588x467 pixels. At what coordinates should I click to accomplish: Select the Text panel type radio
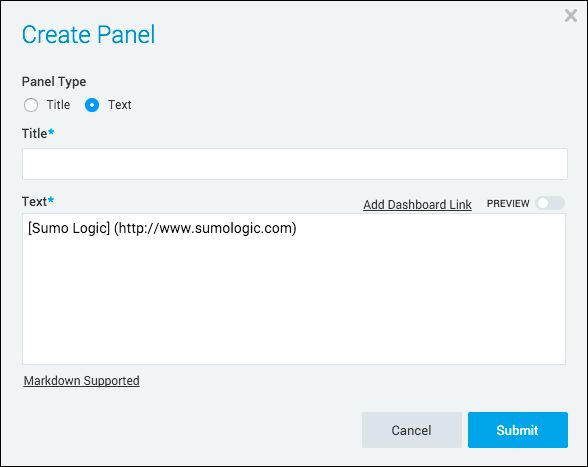92,105
